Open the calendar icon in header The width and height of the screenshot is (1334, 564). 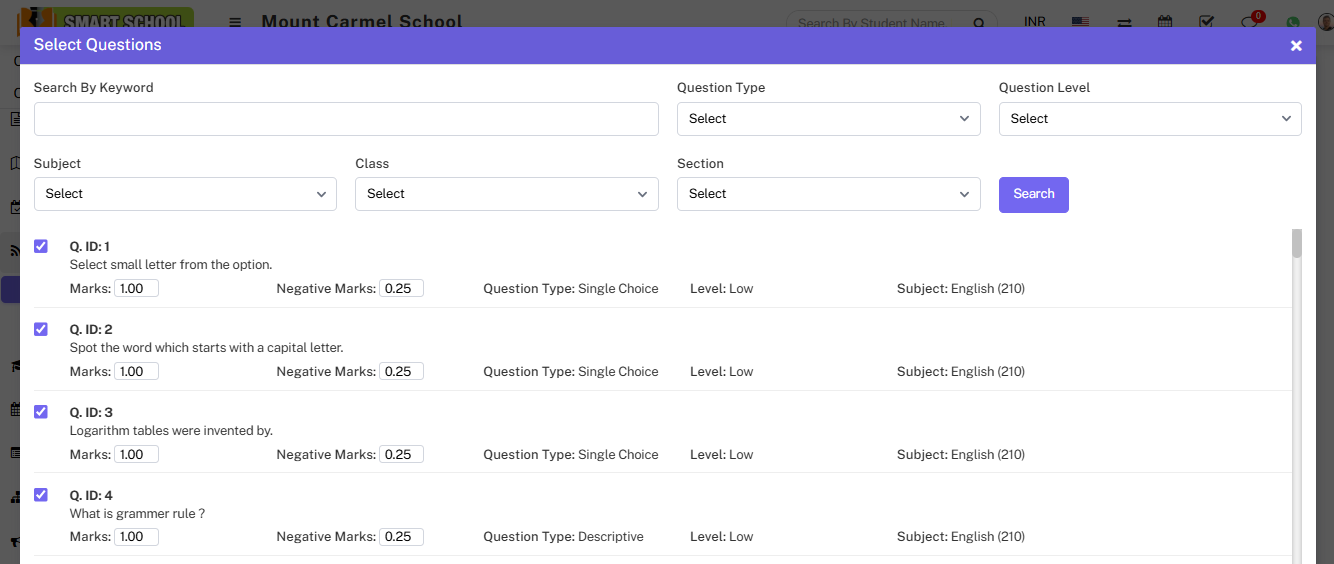[1165, 22]
